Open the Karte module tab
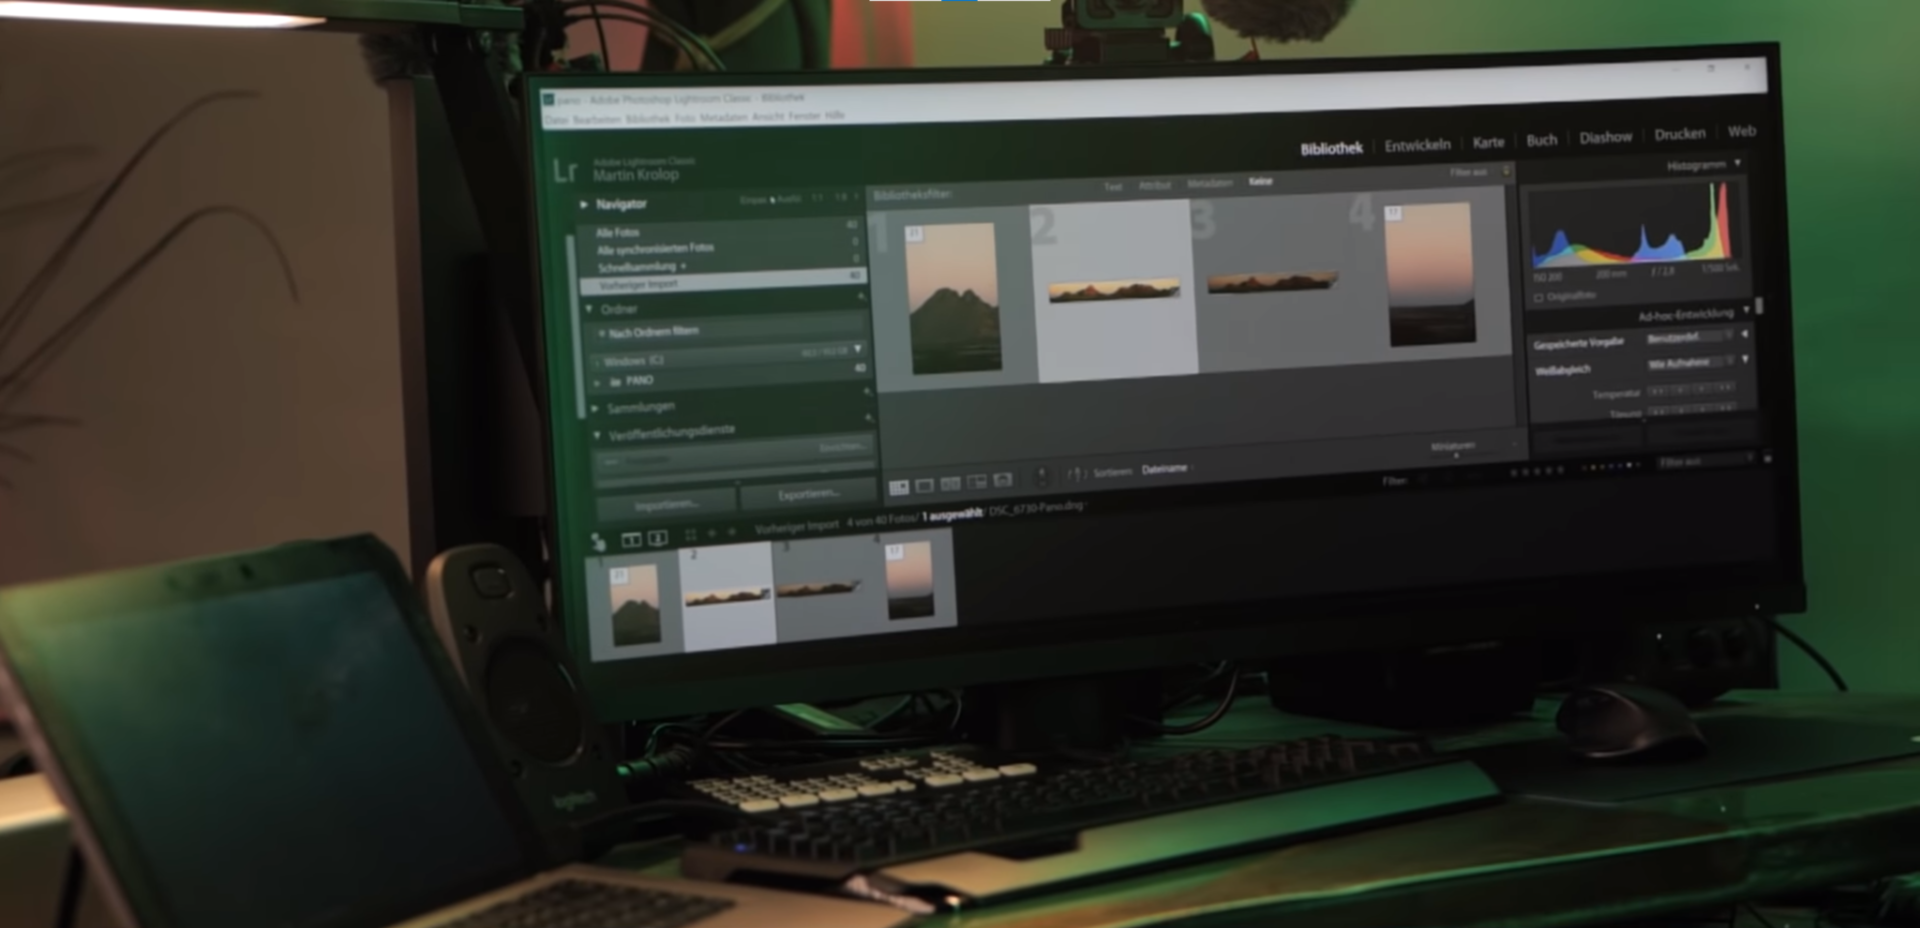 click(x=1488, y=142)
